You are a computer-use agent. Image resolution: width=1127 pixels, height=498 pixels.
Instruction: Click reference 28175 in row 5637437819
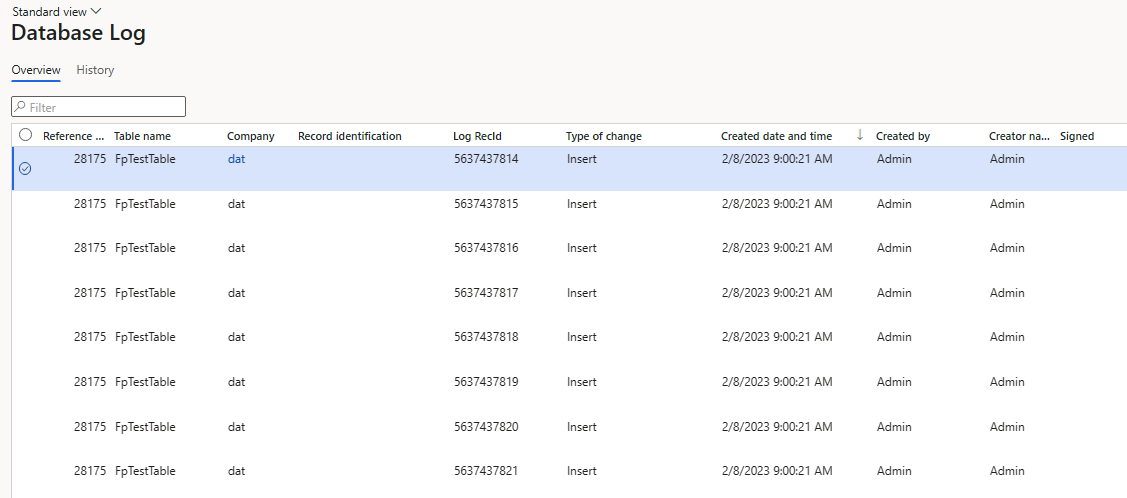click(x=90, y=382)
